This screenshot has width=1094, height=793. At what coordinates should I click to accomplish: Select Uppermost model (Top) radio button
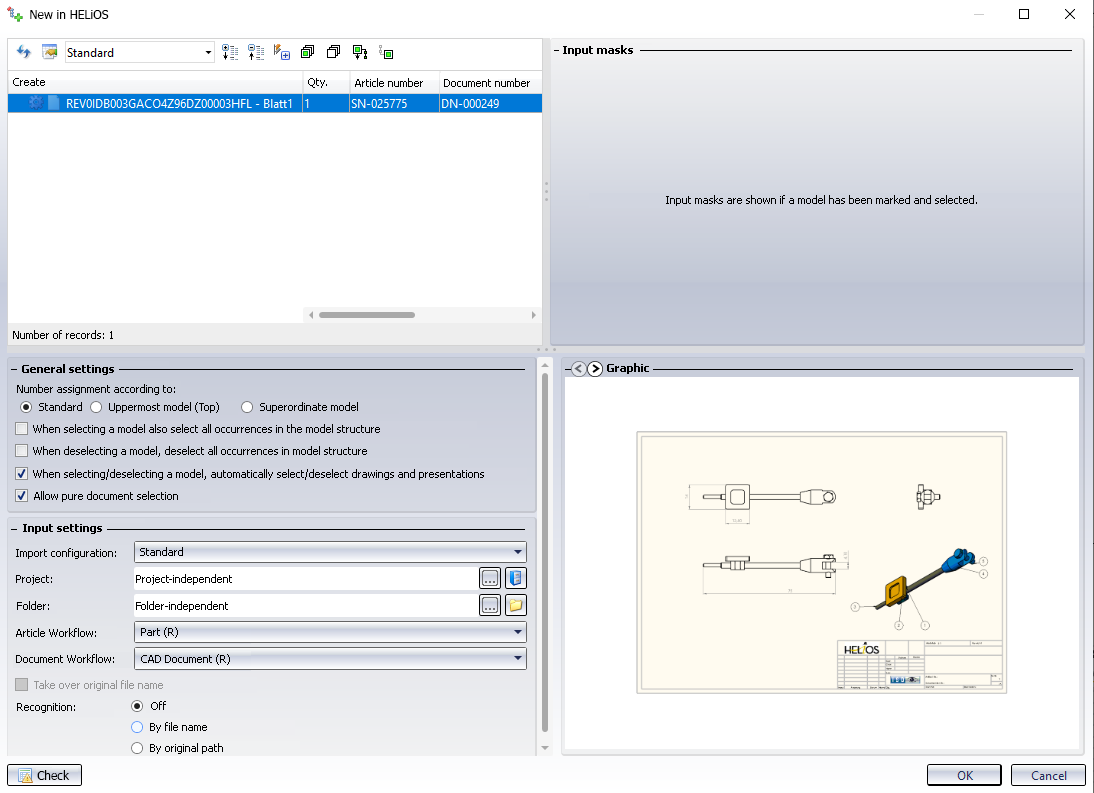tap(97, 407)
